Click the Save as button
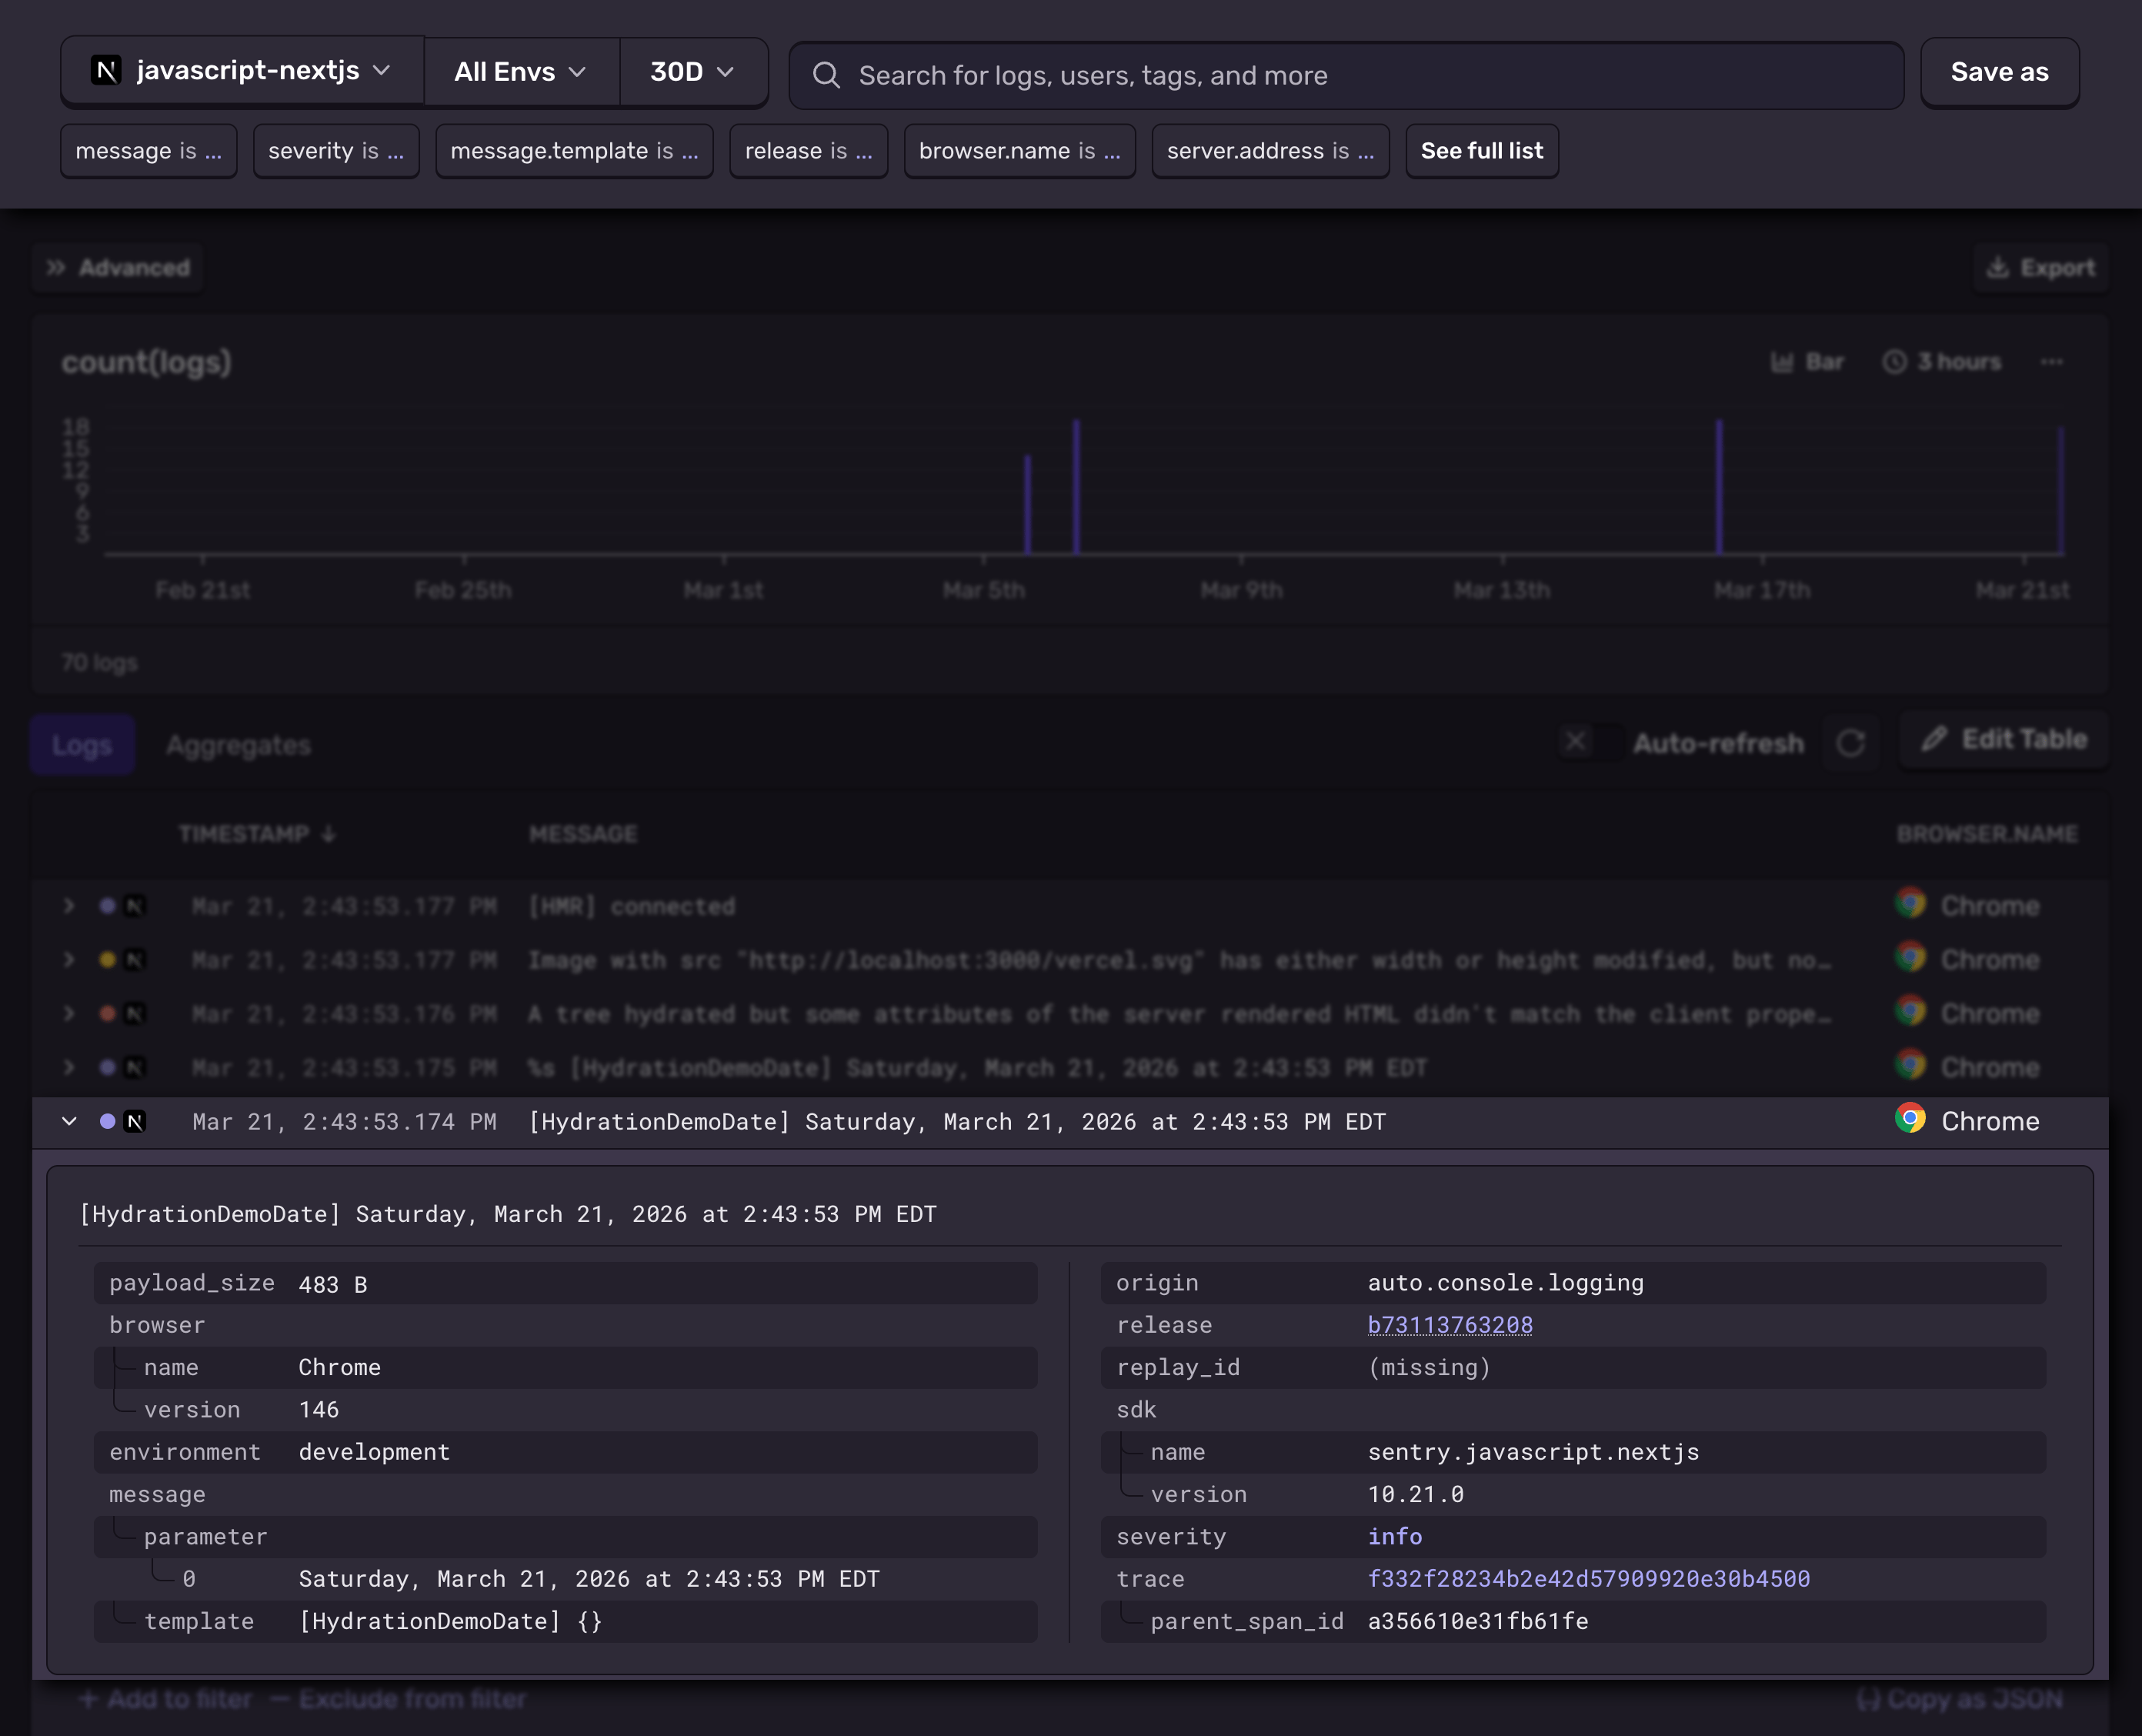The height and width of the screenshot is (1736, 2142). [x=1999, y=72]
